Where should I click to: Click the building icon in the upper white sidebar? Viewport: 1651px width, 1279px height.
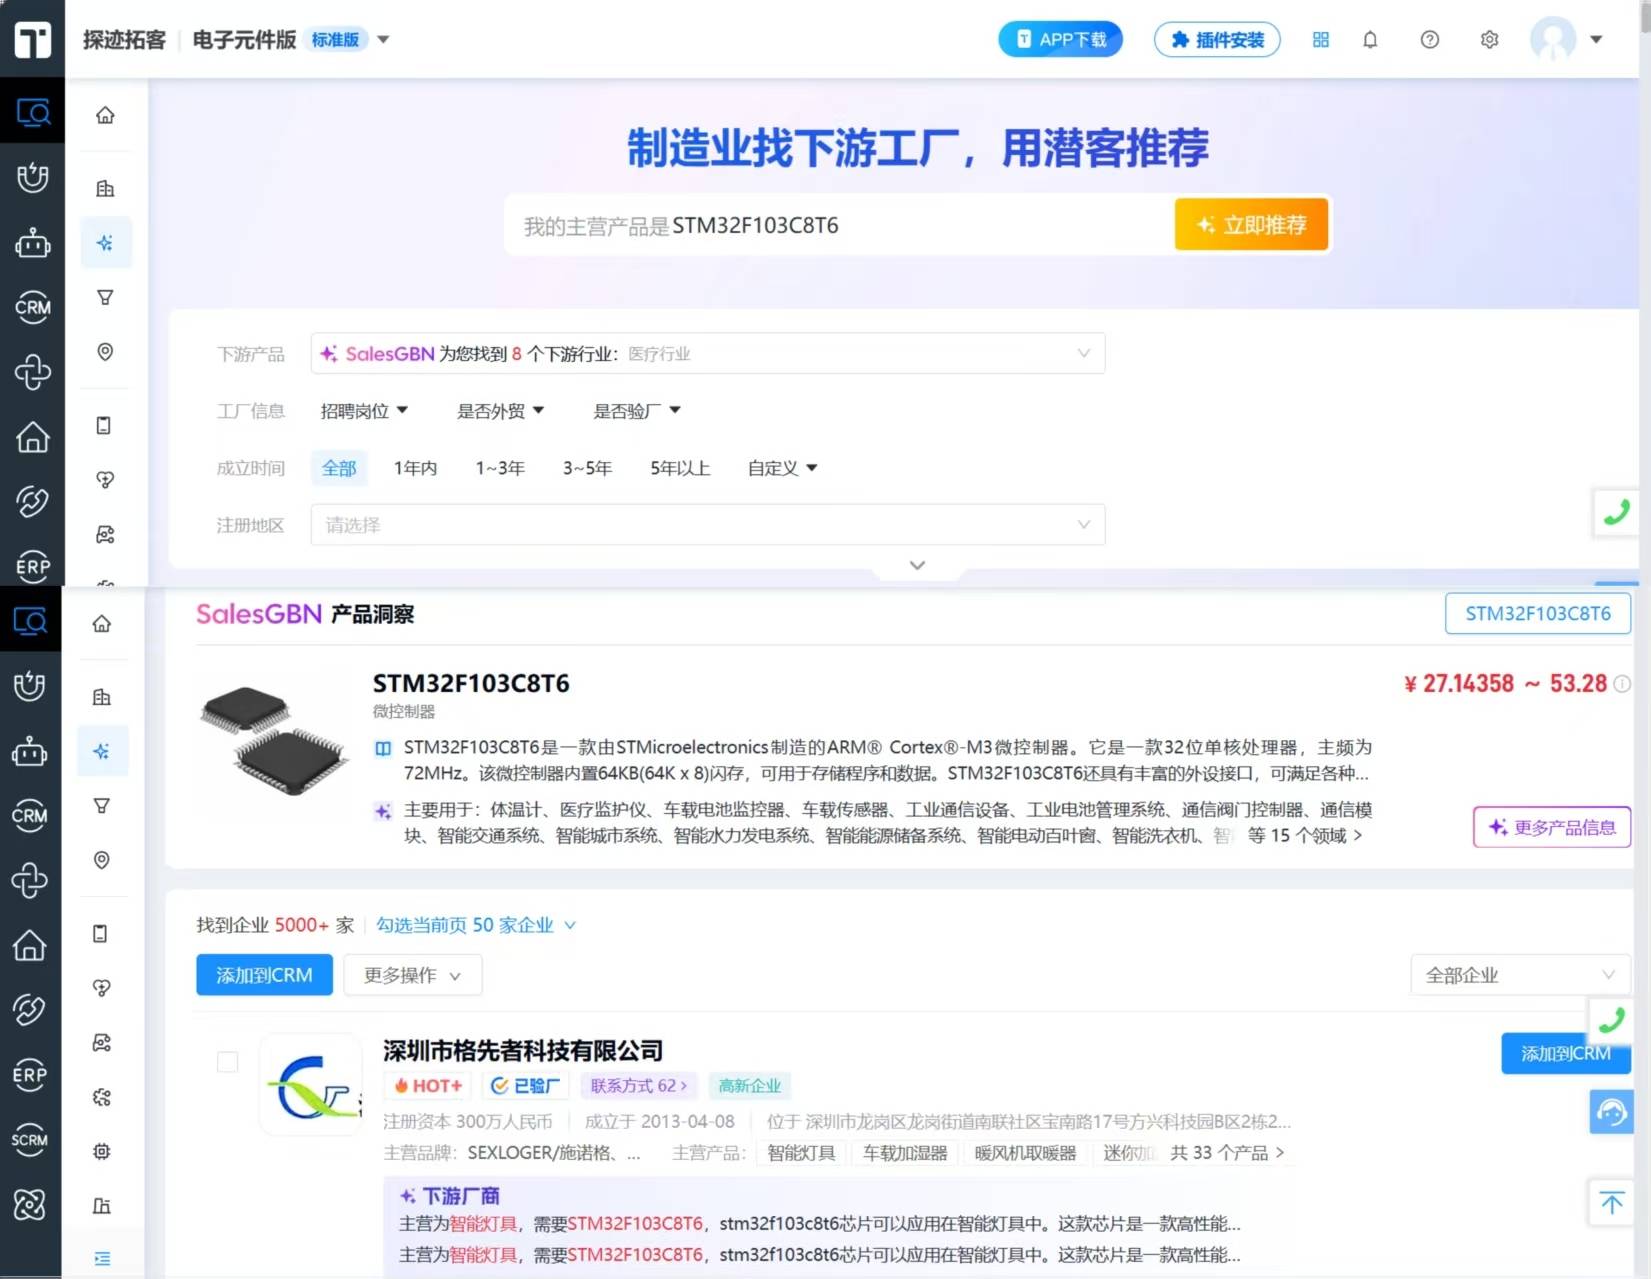(105, 188)
